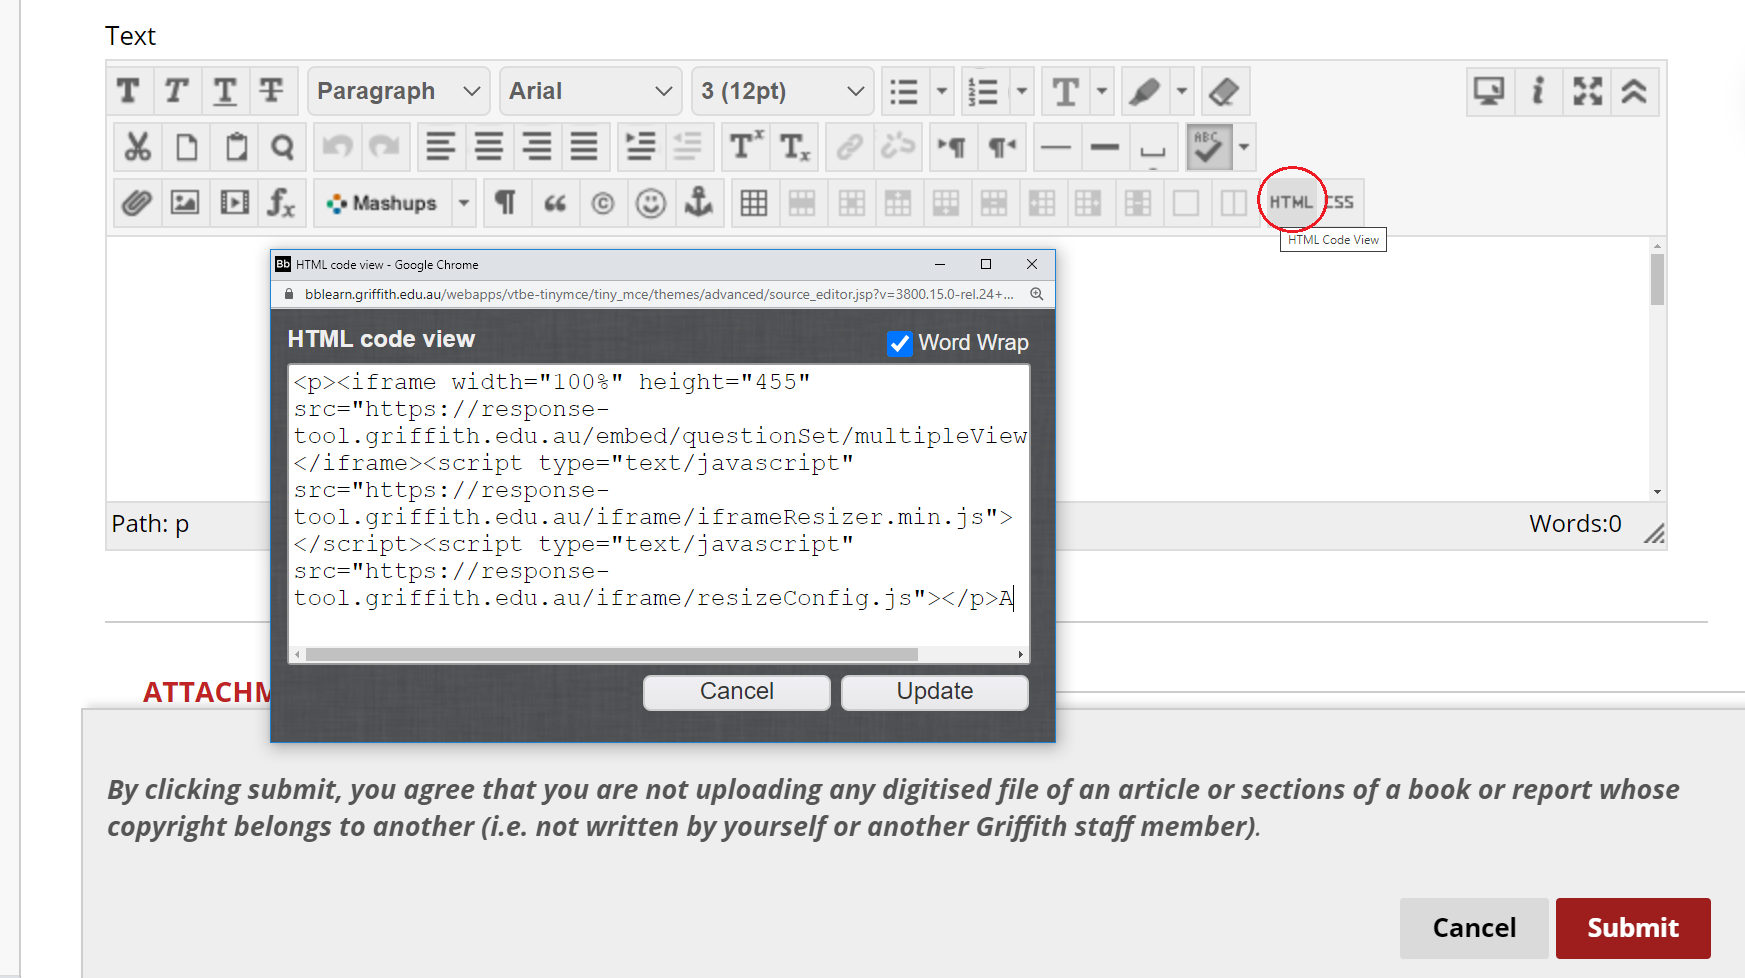This screenshot has height=978, width=1745.
Task: Click the page Cancel button
Action: coord(1474,928)
